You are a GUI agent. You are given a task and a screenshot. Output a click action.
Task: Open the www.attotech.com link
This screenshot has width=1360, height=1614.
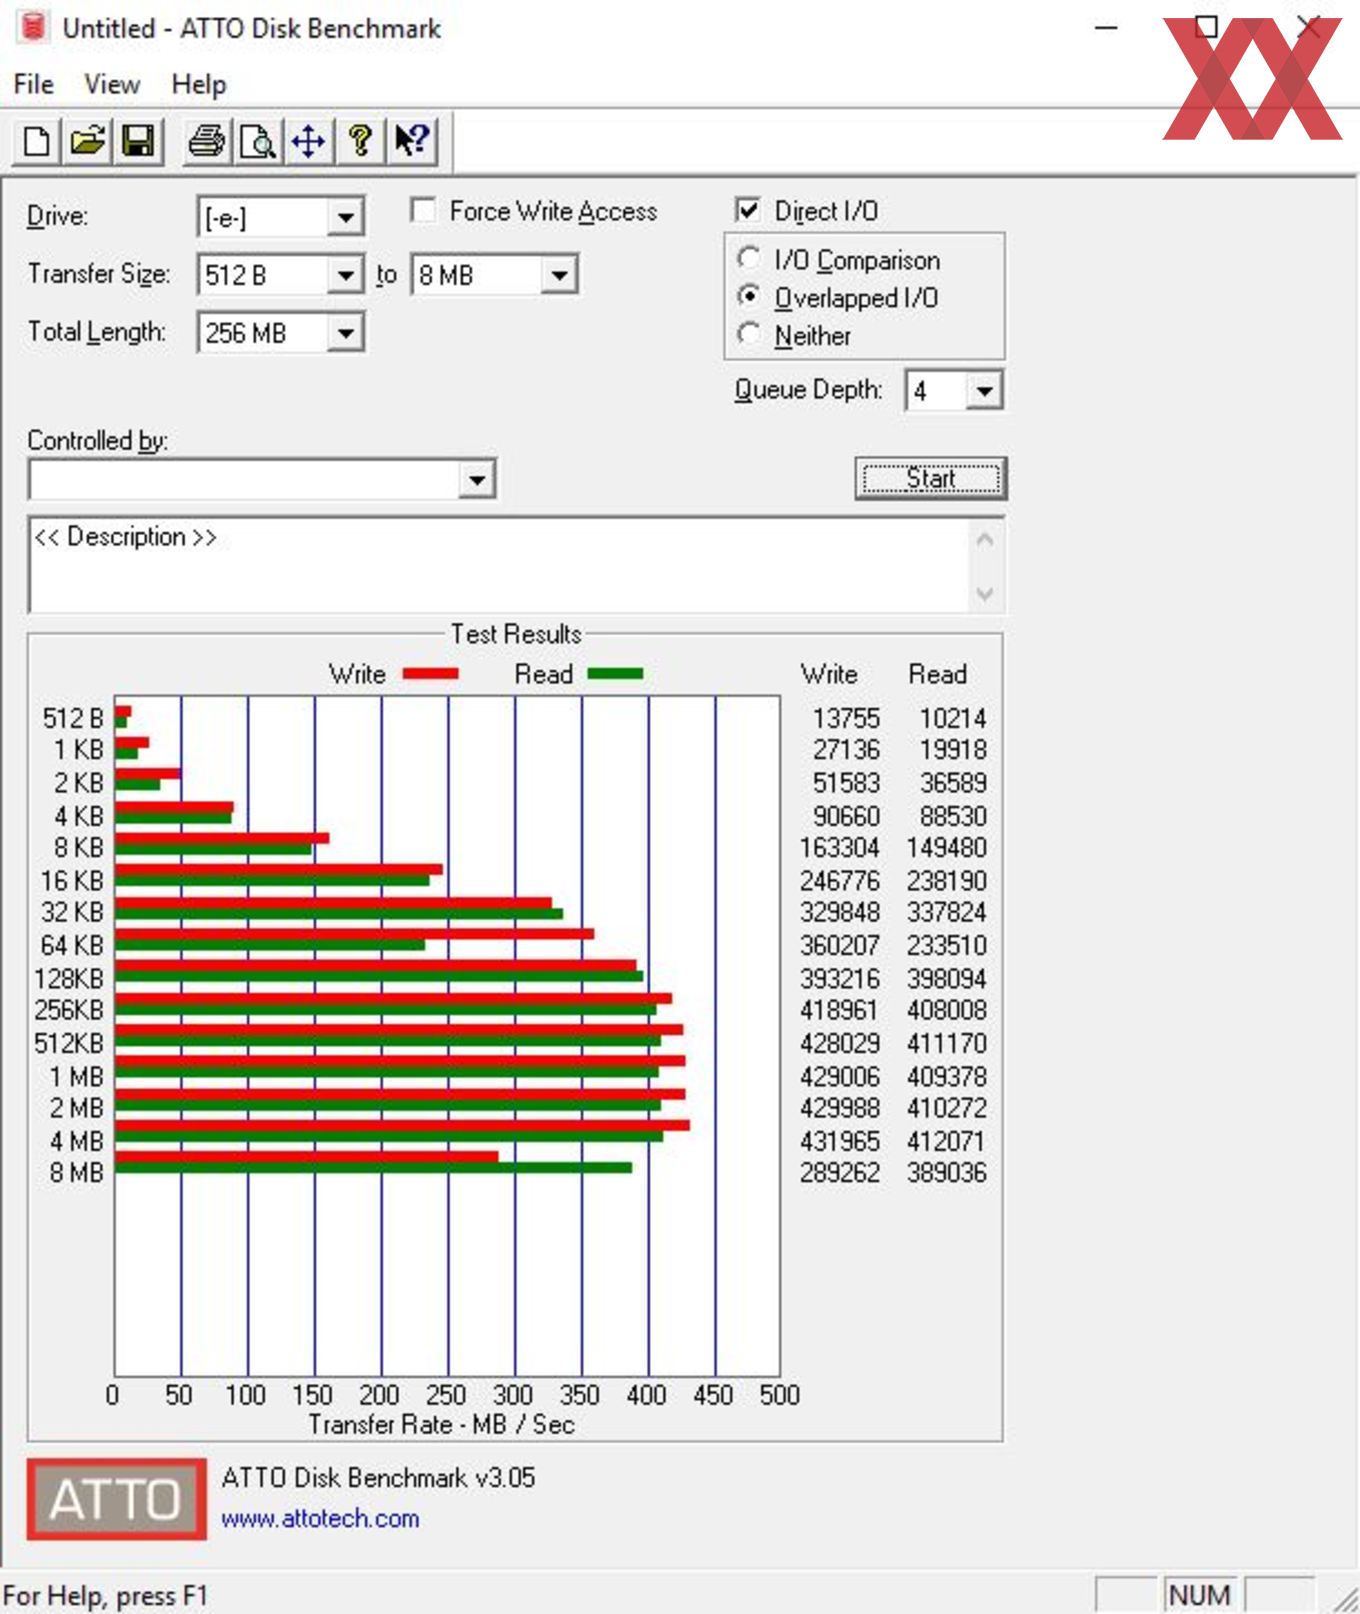pyautogui.click(x=320, y=1518)
